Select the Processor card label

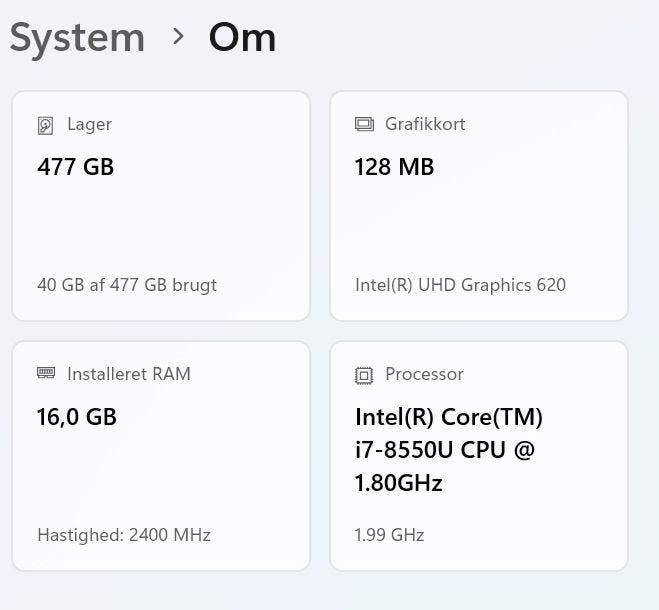point(424,374)
